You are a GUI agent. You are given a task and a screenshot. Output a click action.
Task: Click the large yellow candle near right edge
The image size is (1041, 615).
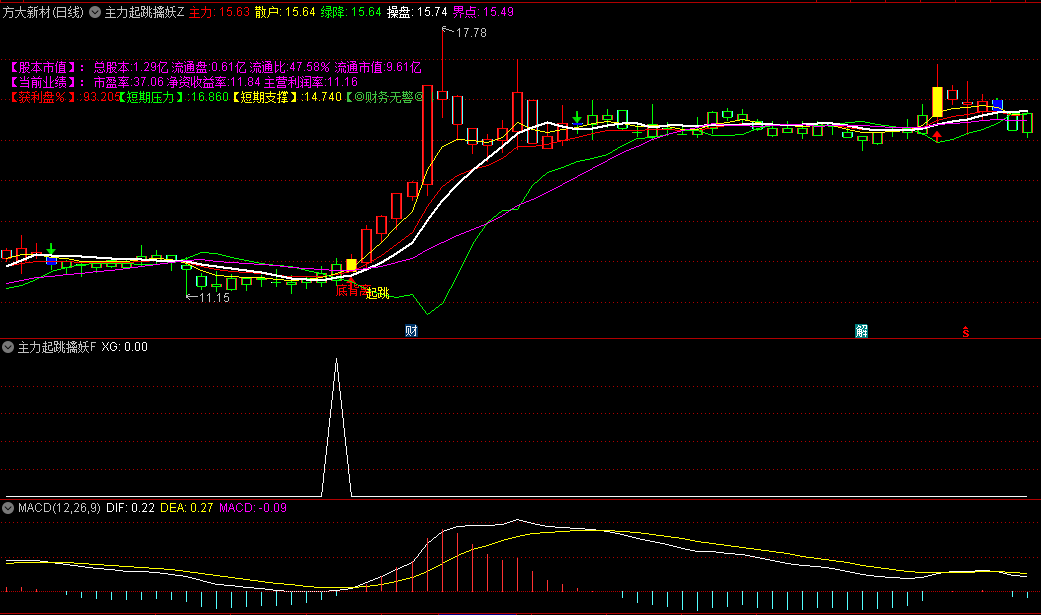click(x=937, y=101)
